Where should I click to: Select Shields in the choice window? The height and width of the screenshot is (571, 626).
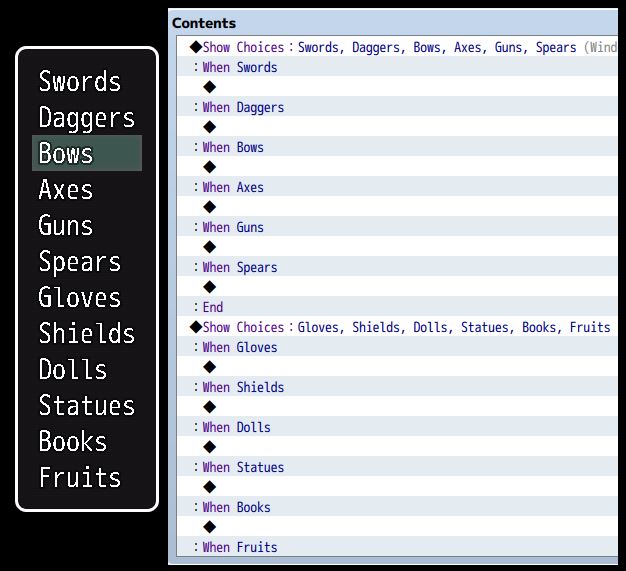coord(87,333)
